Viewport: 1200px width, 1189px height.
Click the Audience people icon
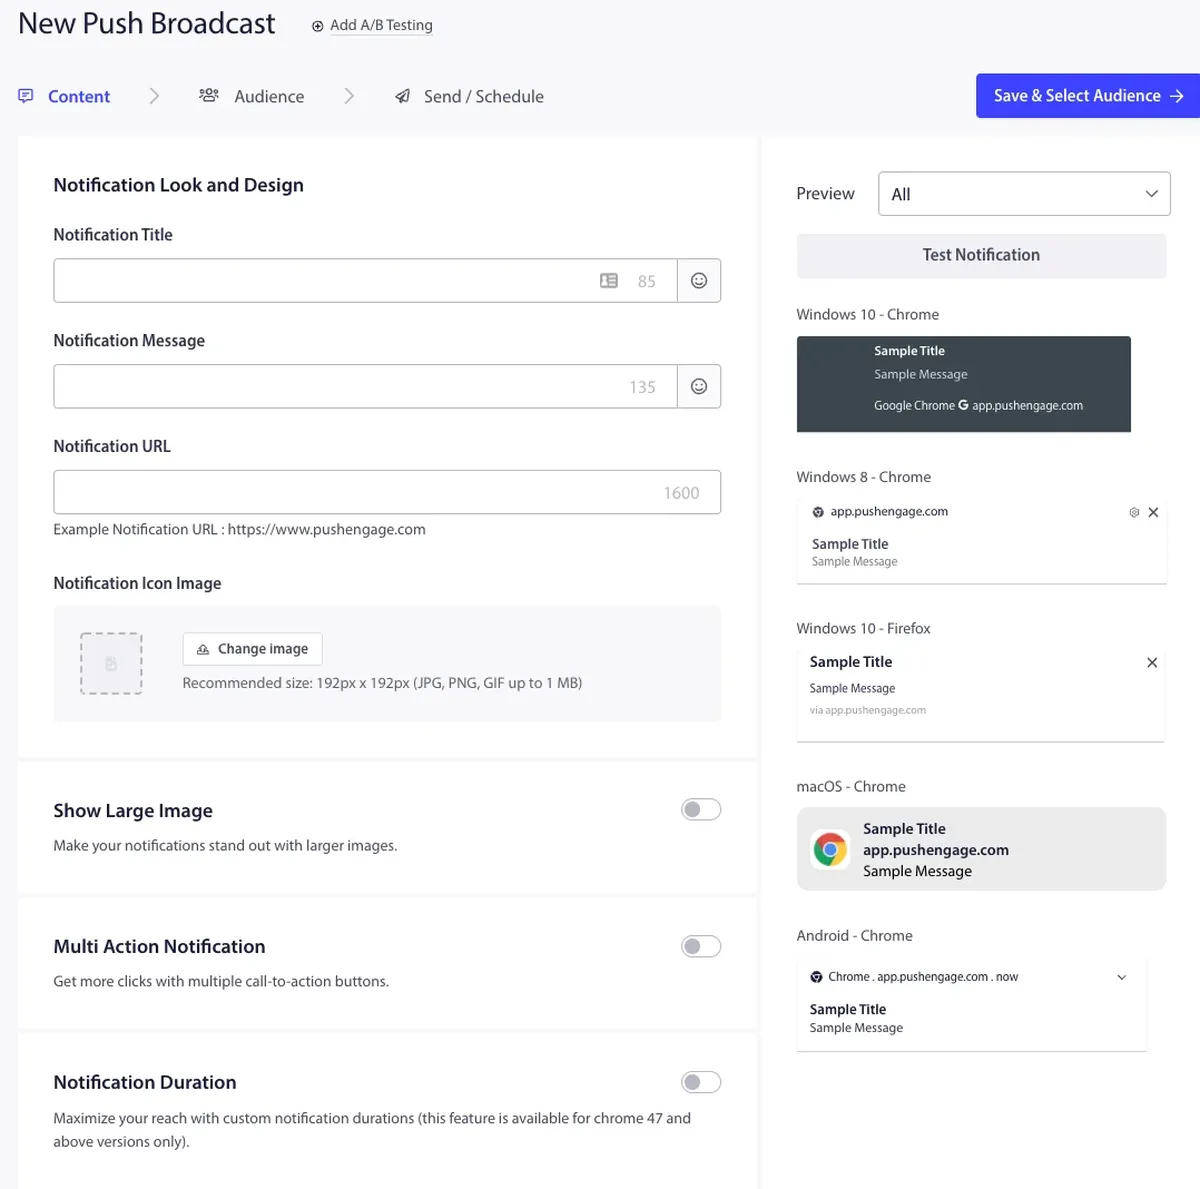click(x=208, y=96)
